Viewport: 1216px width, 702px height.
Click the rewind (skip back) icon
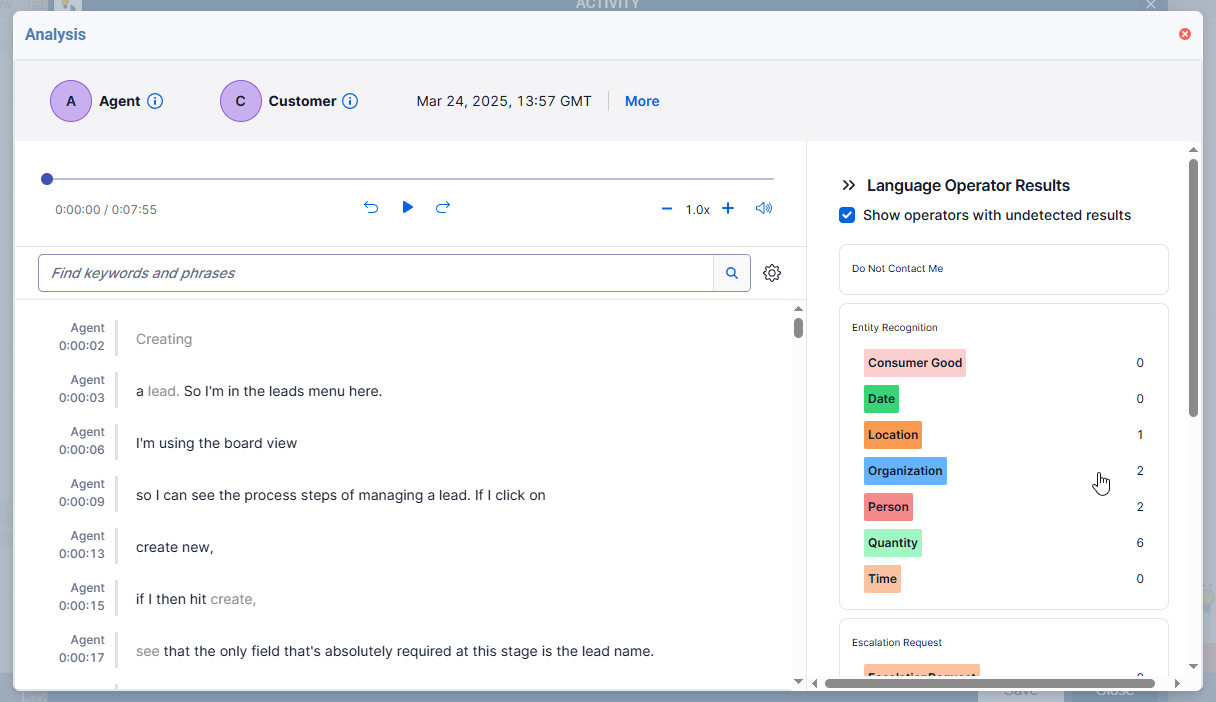pos(371,208)
